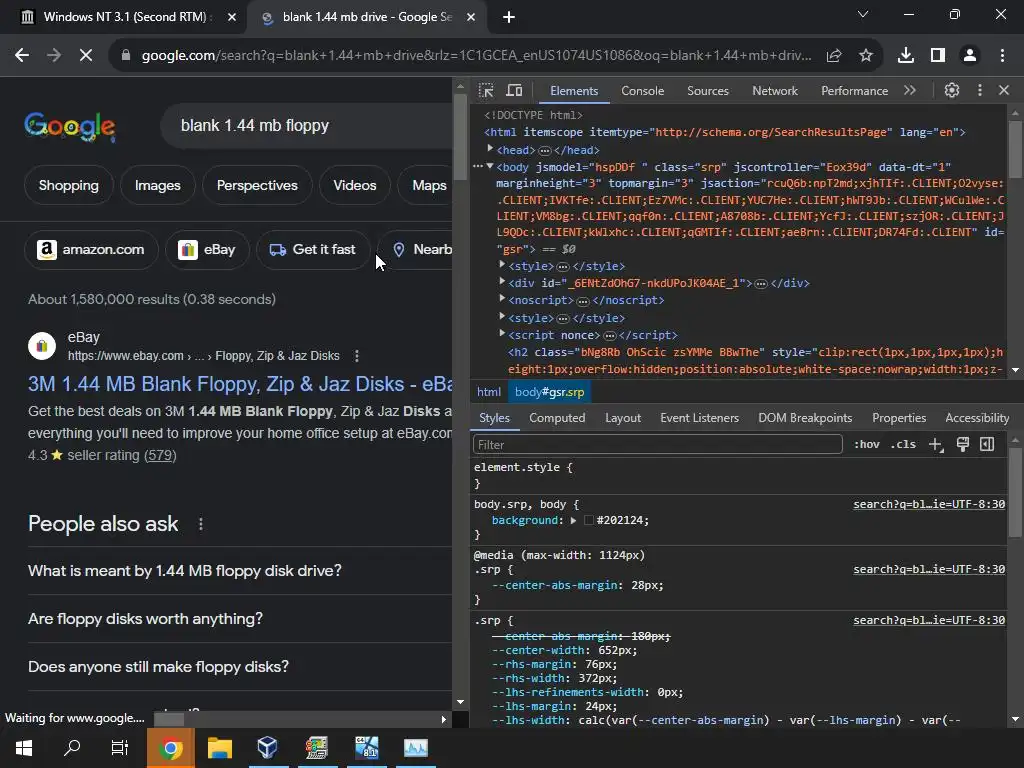Open the Chrome three-dot main menu
The height and width of the screenshot is (768, 1024).
(1002, 56)
